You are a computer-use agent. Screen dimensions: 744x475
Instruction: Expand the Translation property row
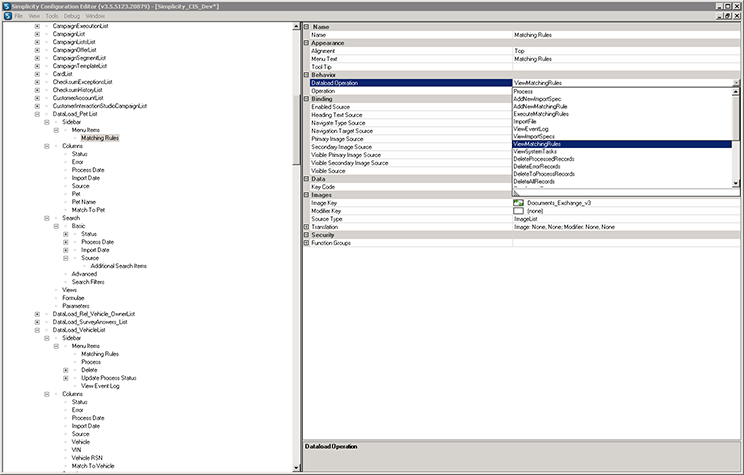(x=307, y=227)
